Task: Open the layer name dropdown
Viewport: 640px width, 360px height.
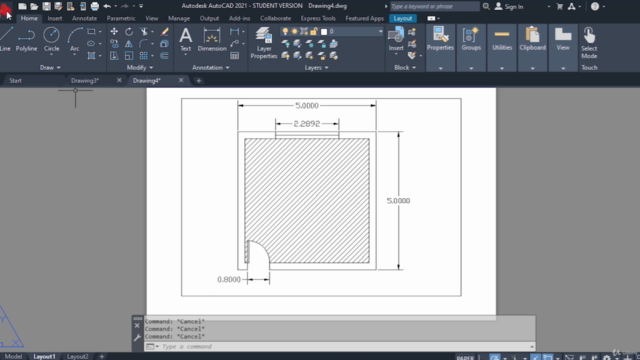Action: (380, 31)
